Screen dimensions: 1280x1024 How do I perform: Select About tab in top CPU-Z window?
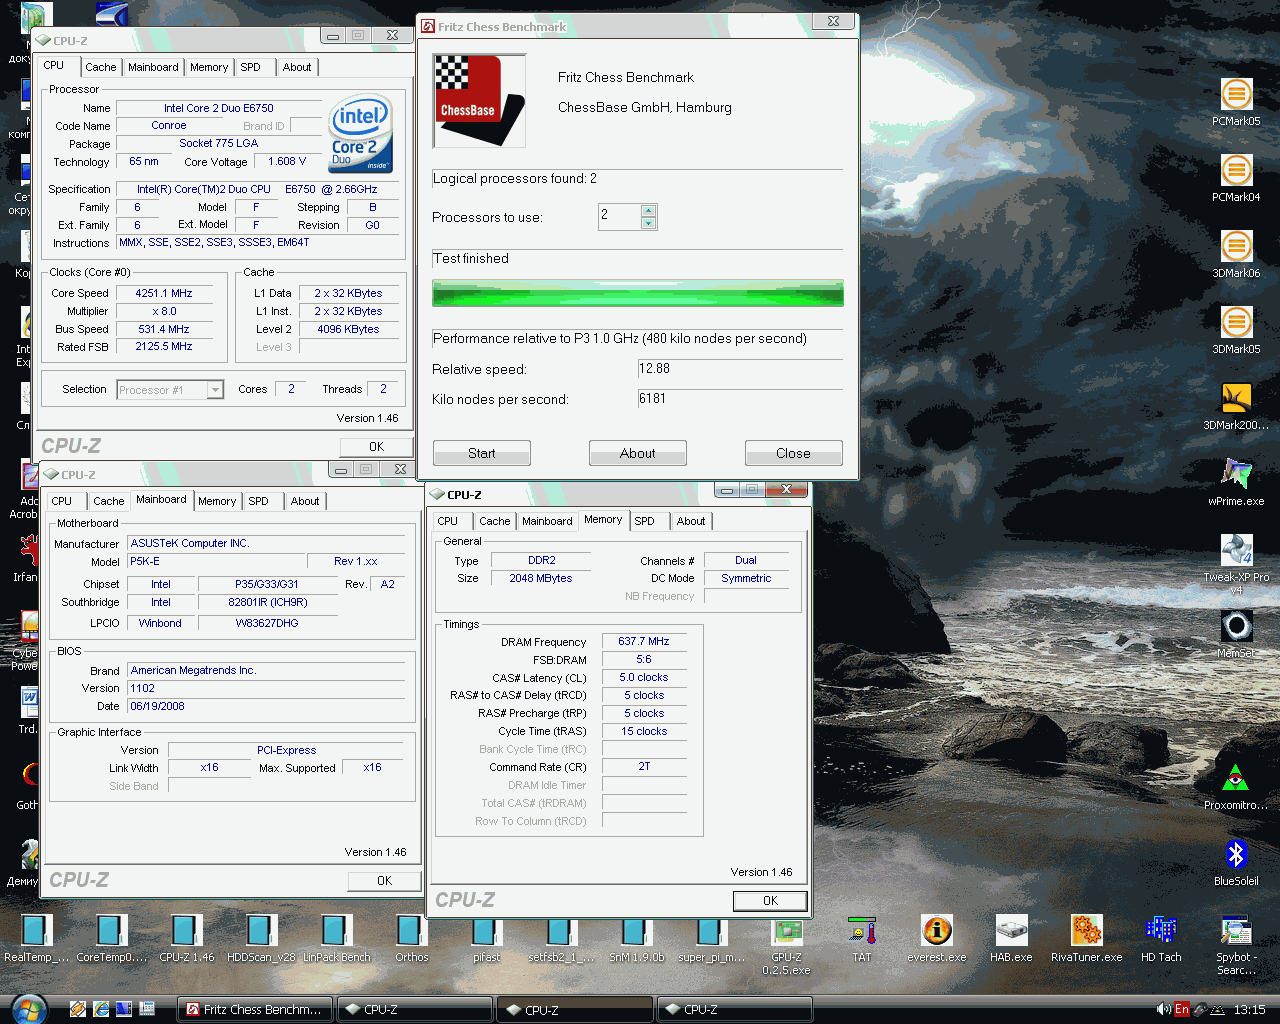297,67
